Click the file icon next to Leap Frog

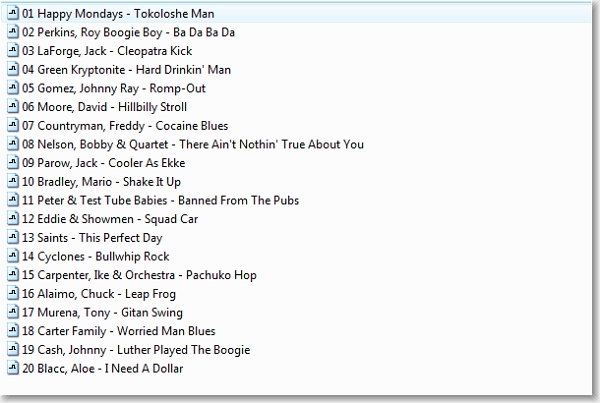(13, 294)
